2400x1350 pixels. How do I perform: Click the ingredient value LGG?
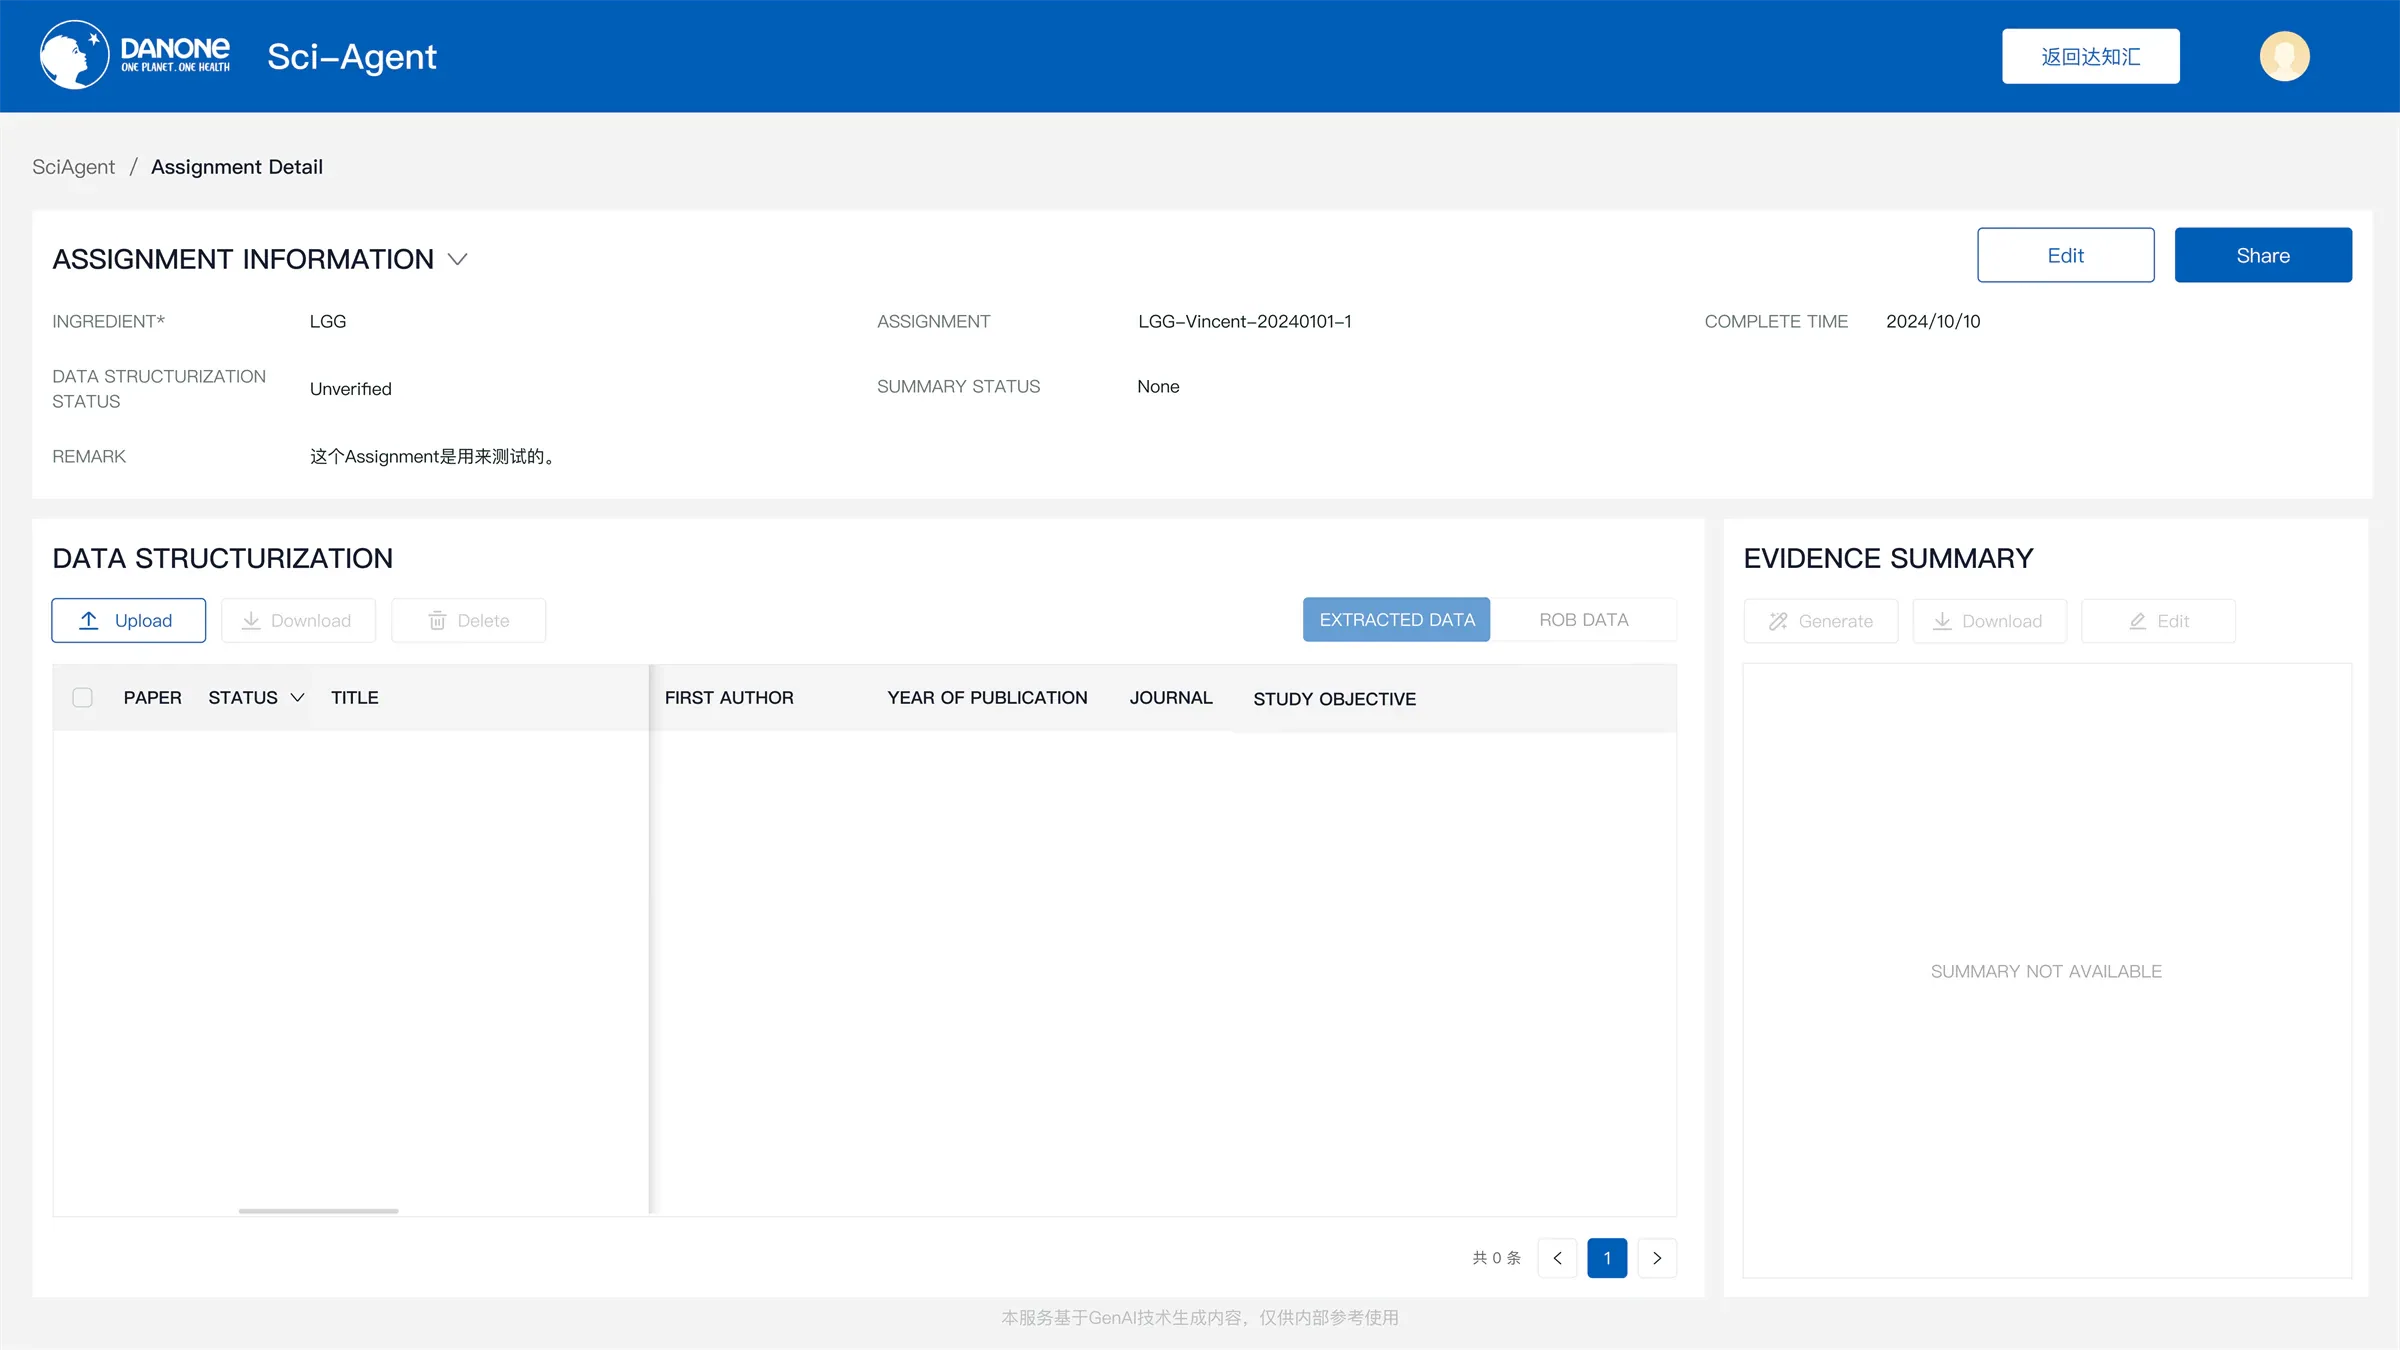click(328, 321)
